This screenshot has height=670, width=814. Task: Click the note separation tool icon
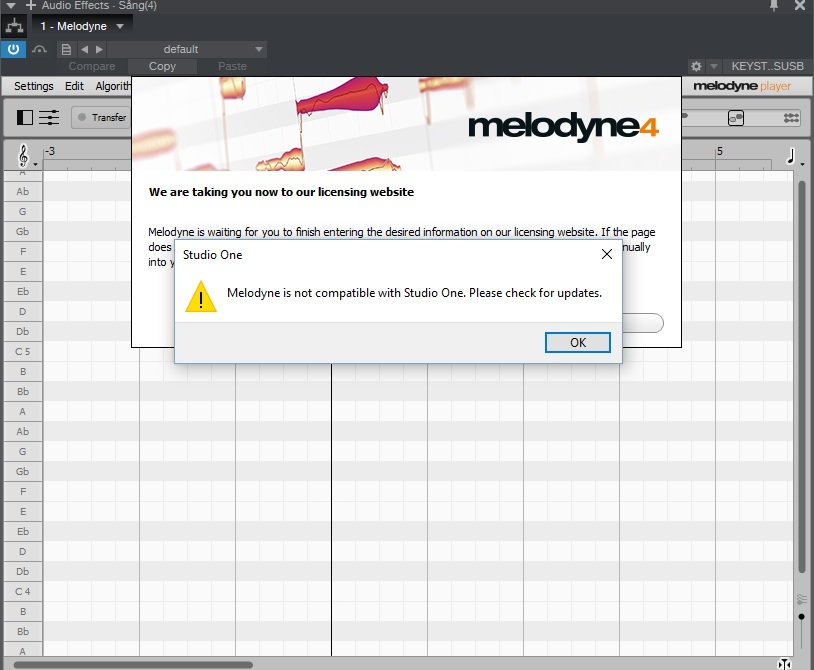[791, 118]
